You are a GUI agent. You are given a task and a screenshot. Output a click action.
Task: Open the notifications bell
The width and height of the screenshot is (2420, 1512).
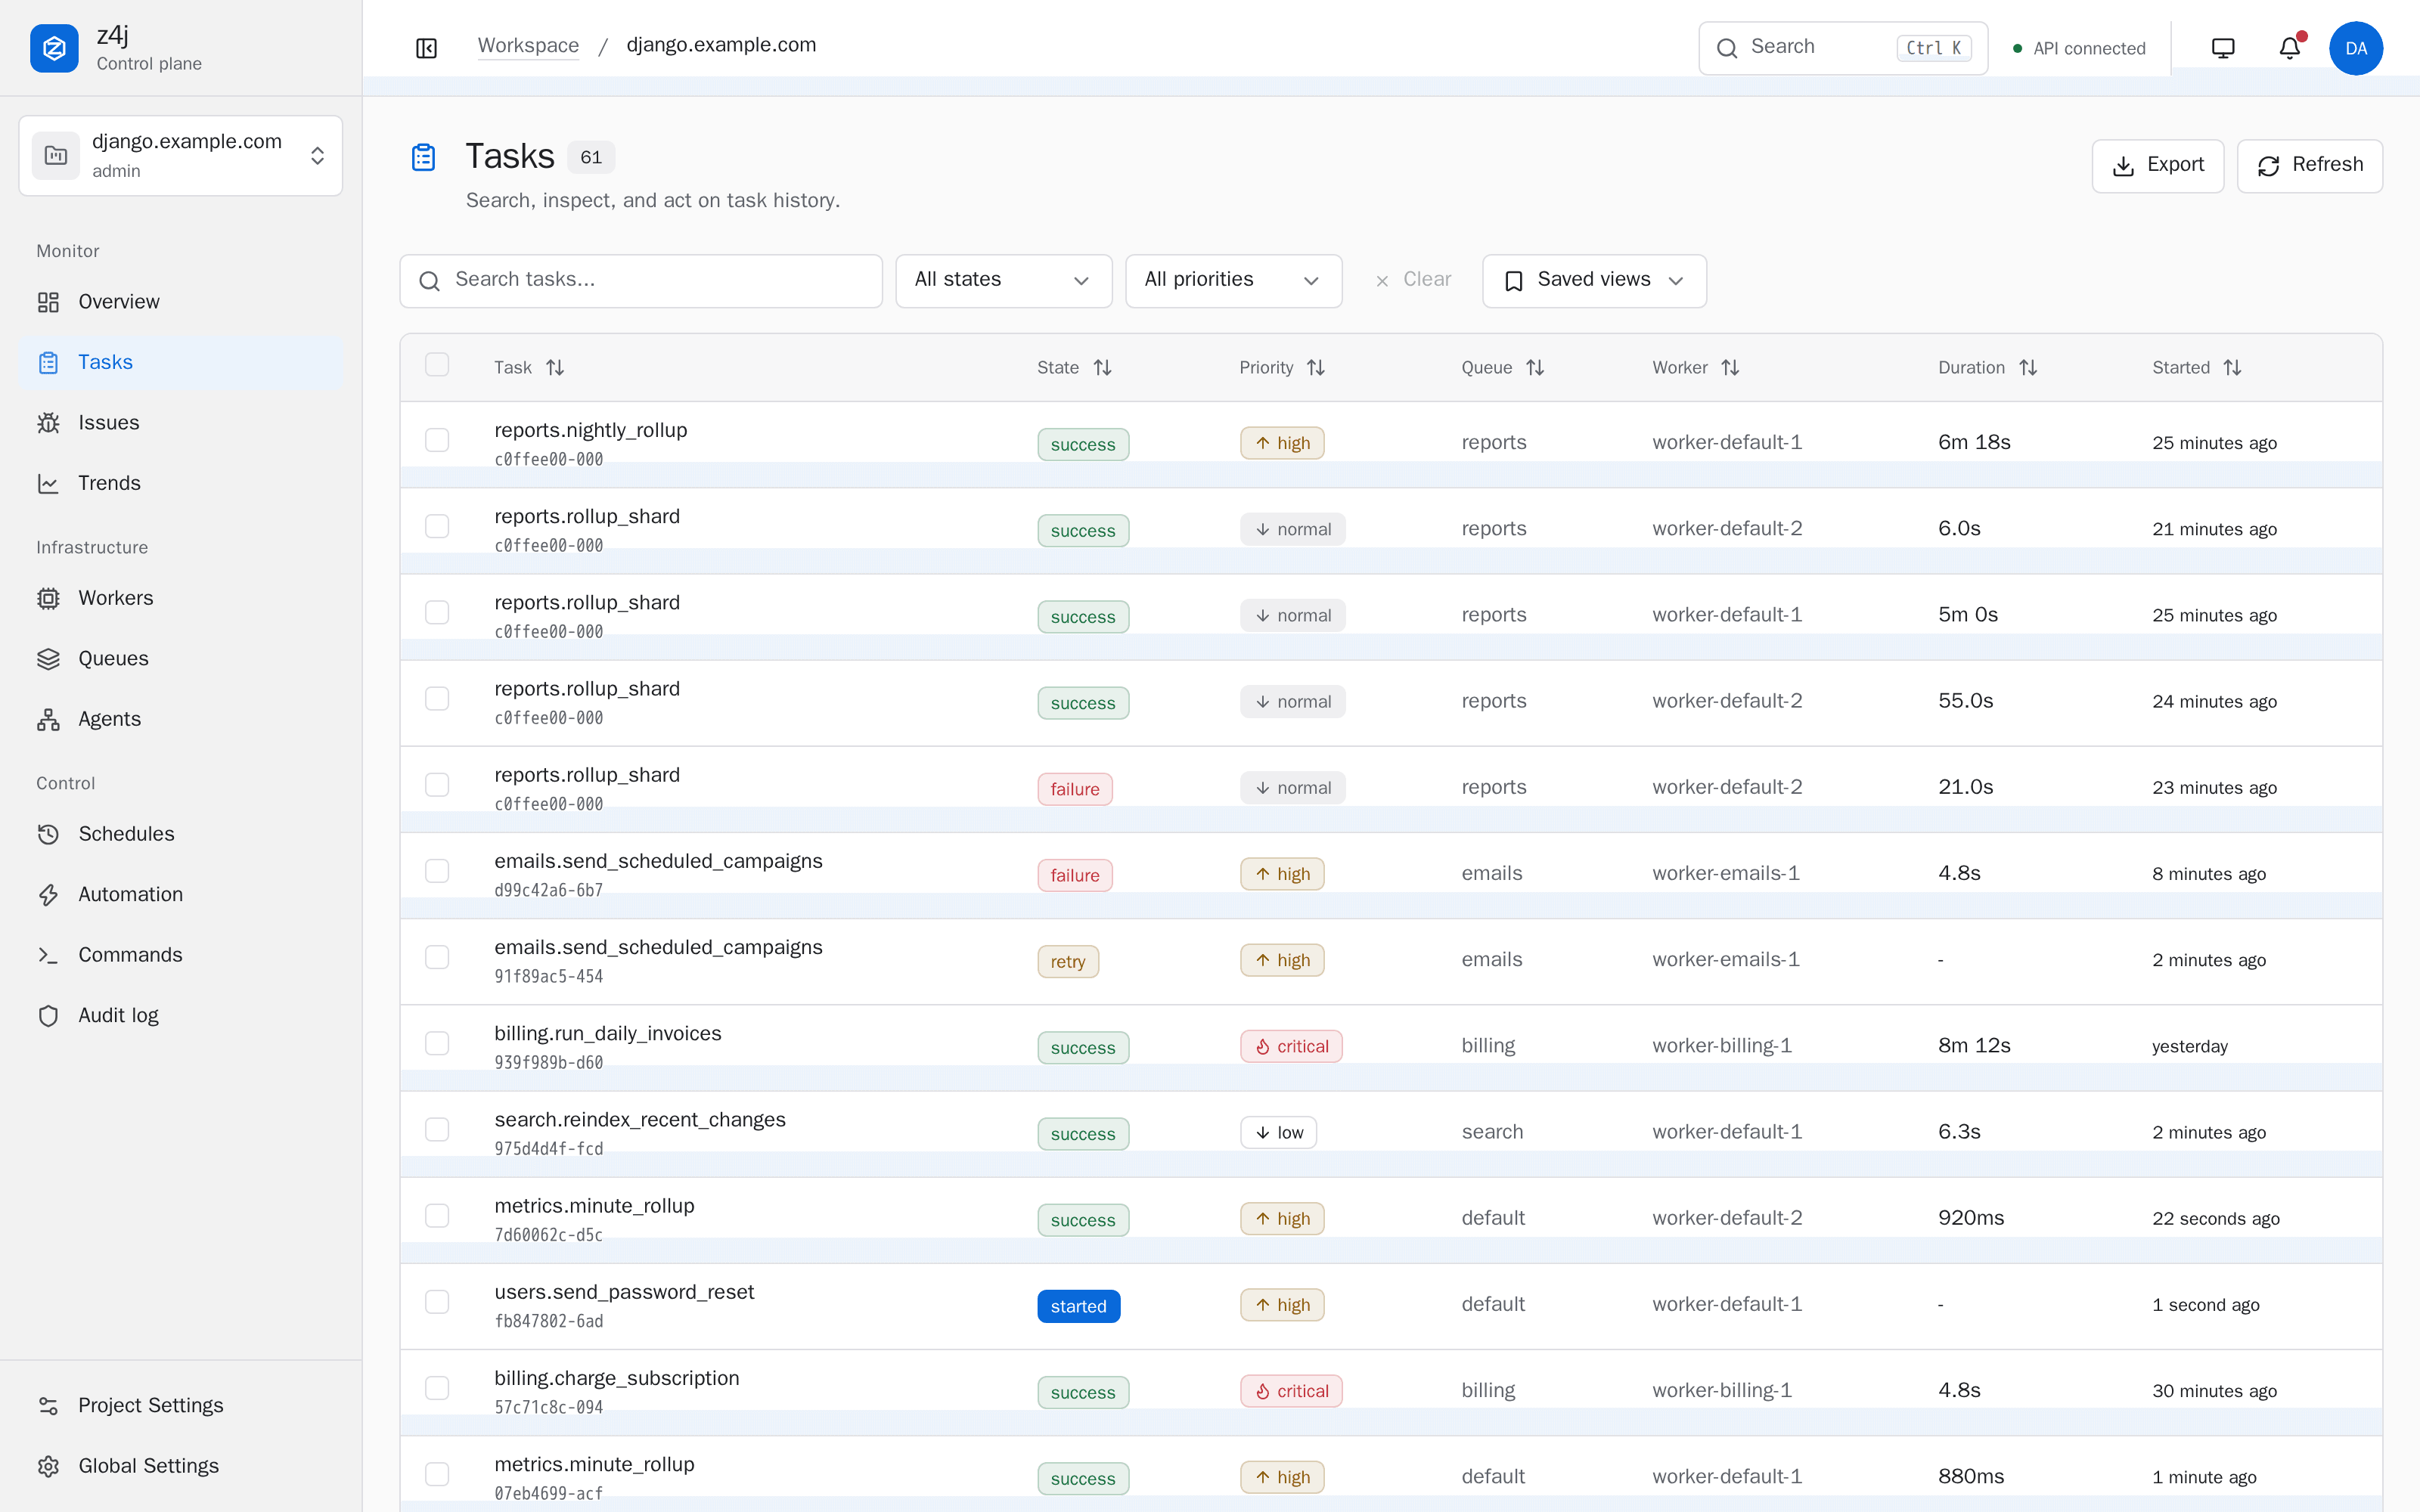coord(2289,48)
